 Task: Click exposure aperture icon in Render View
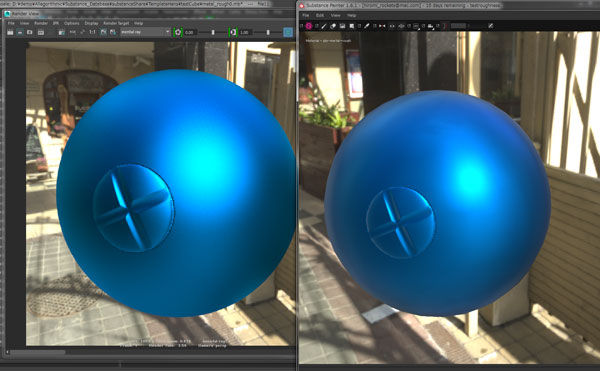[178, 32]
